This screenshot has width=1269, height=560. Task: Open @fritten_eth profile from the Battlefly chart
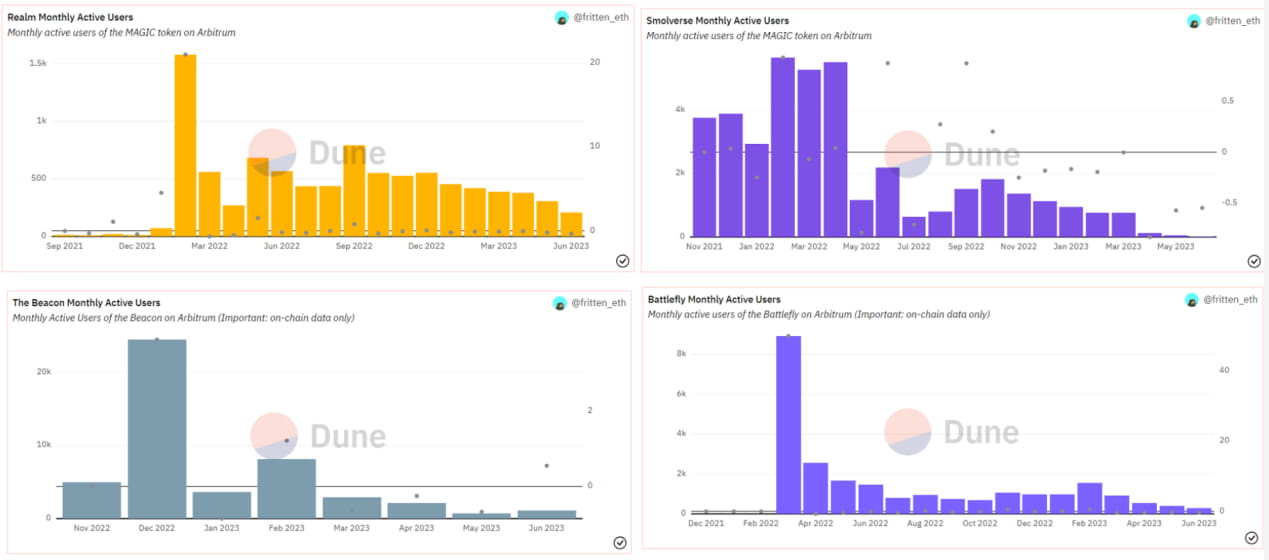pos(1231,299)
